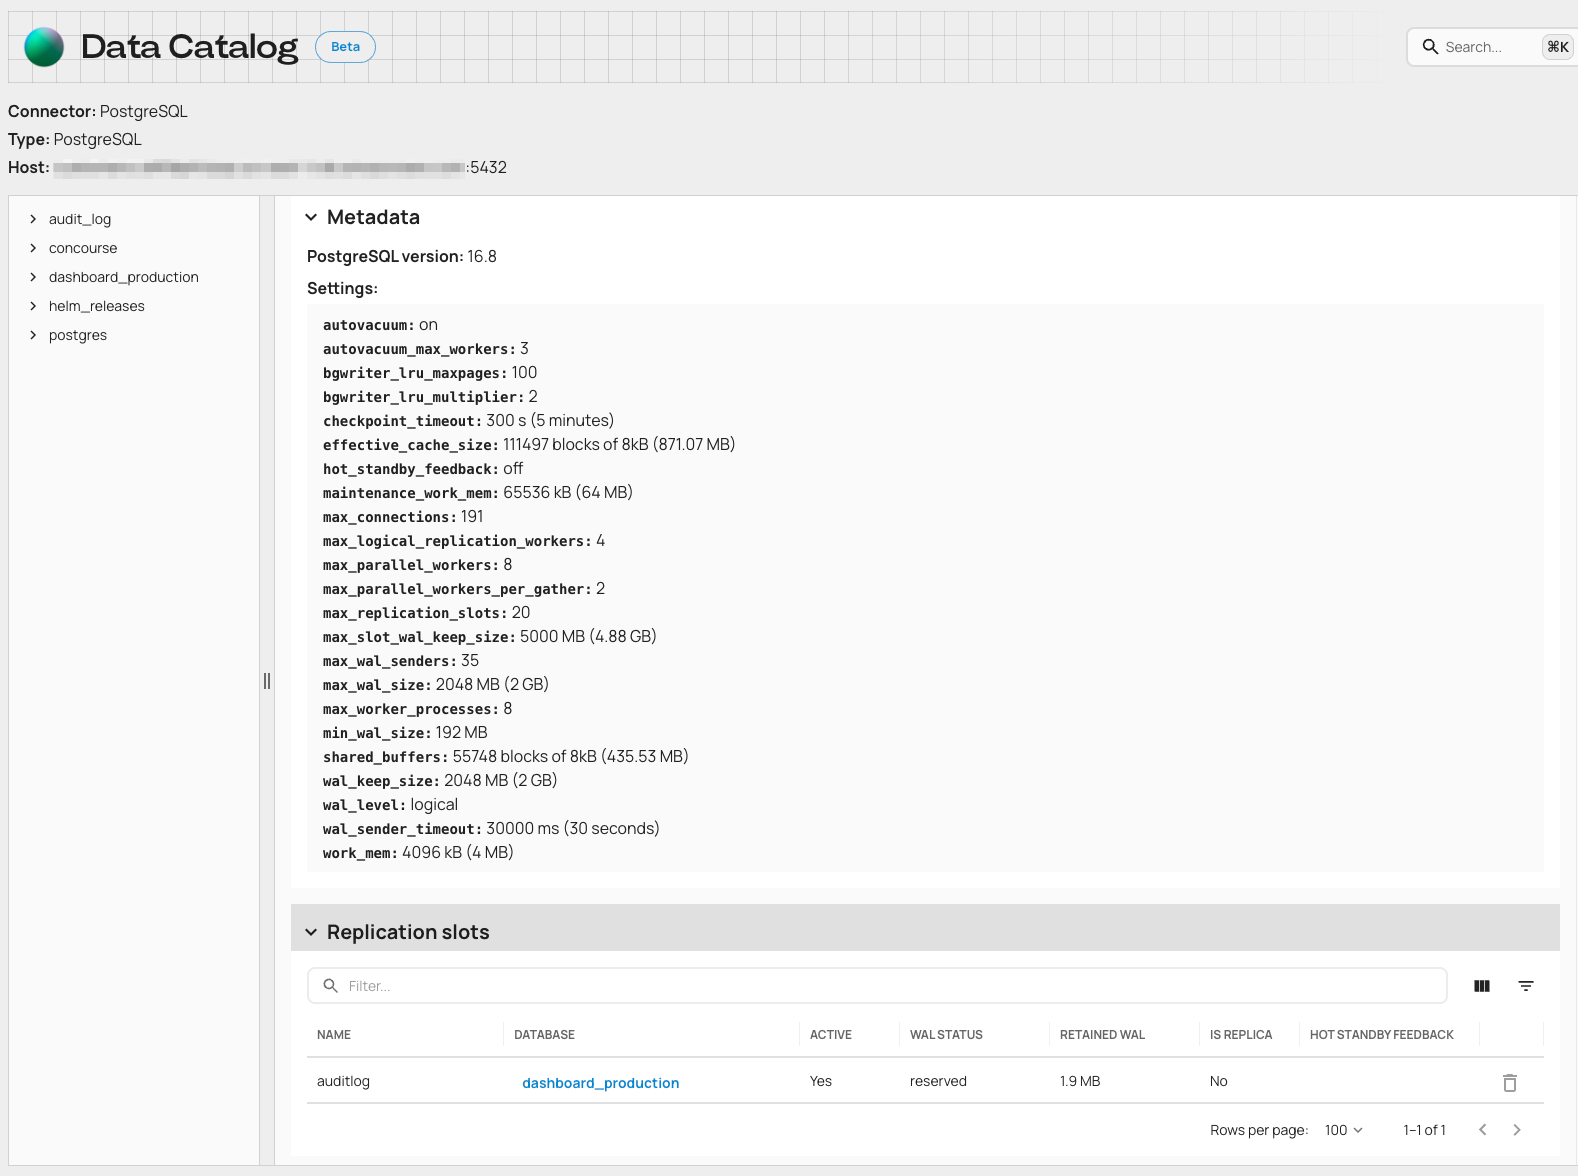
Task: Open the column visibility icon
Action: pos(1482,986)
